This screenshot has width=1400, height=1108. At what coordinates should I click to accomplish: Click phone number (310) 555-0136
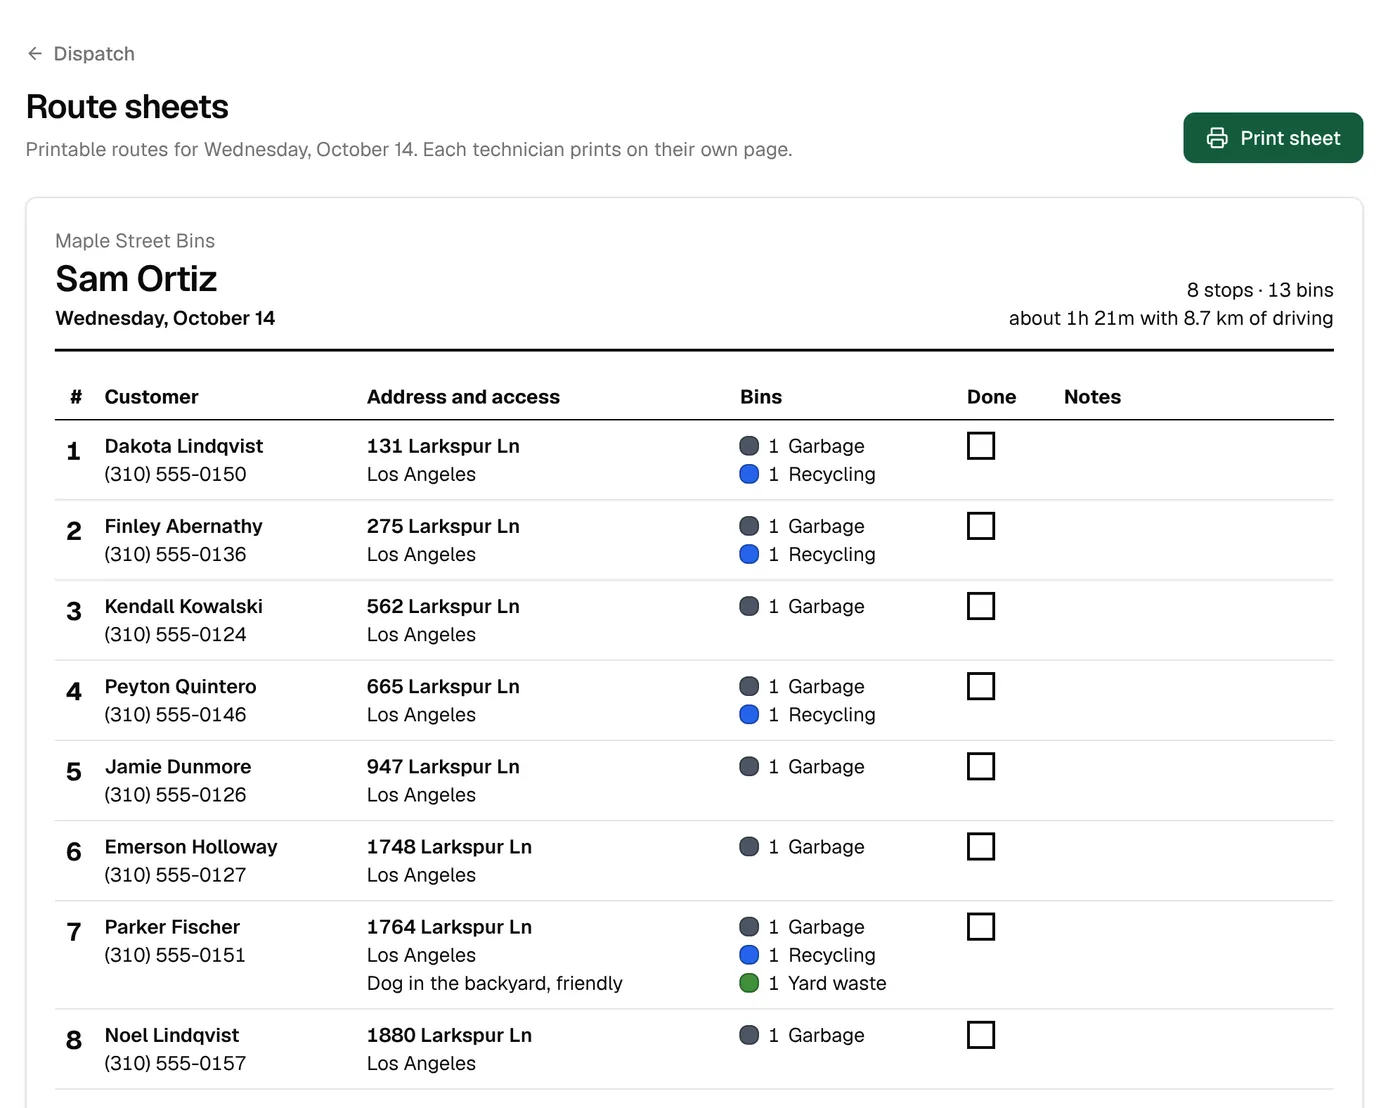(x=175, y=554)
